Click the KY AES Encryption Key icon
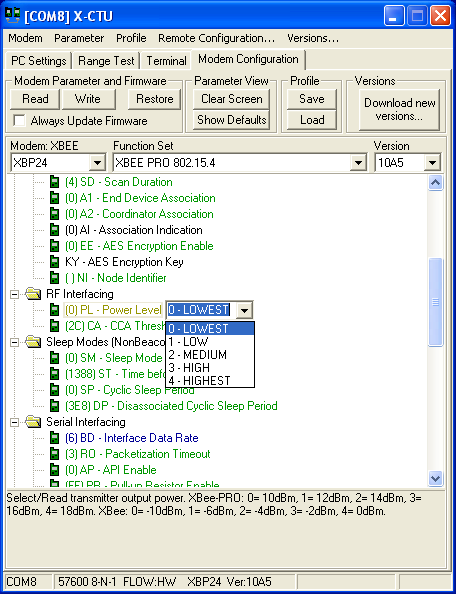 click(55, 262)
